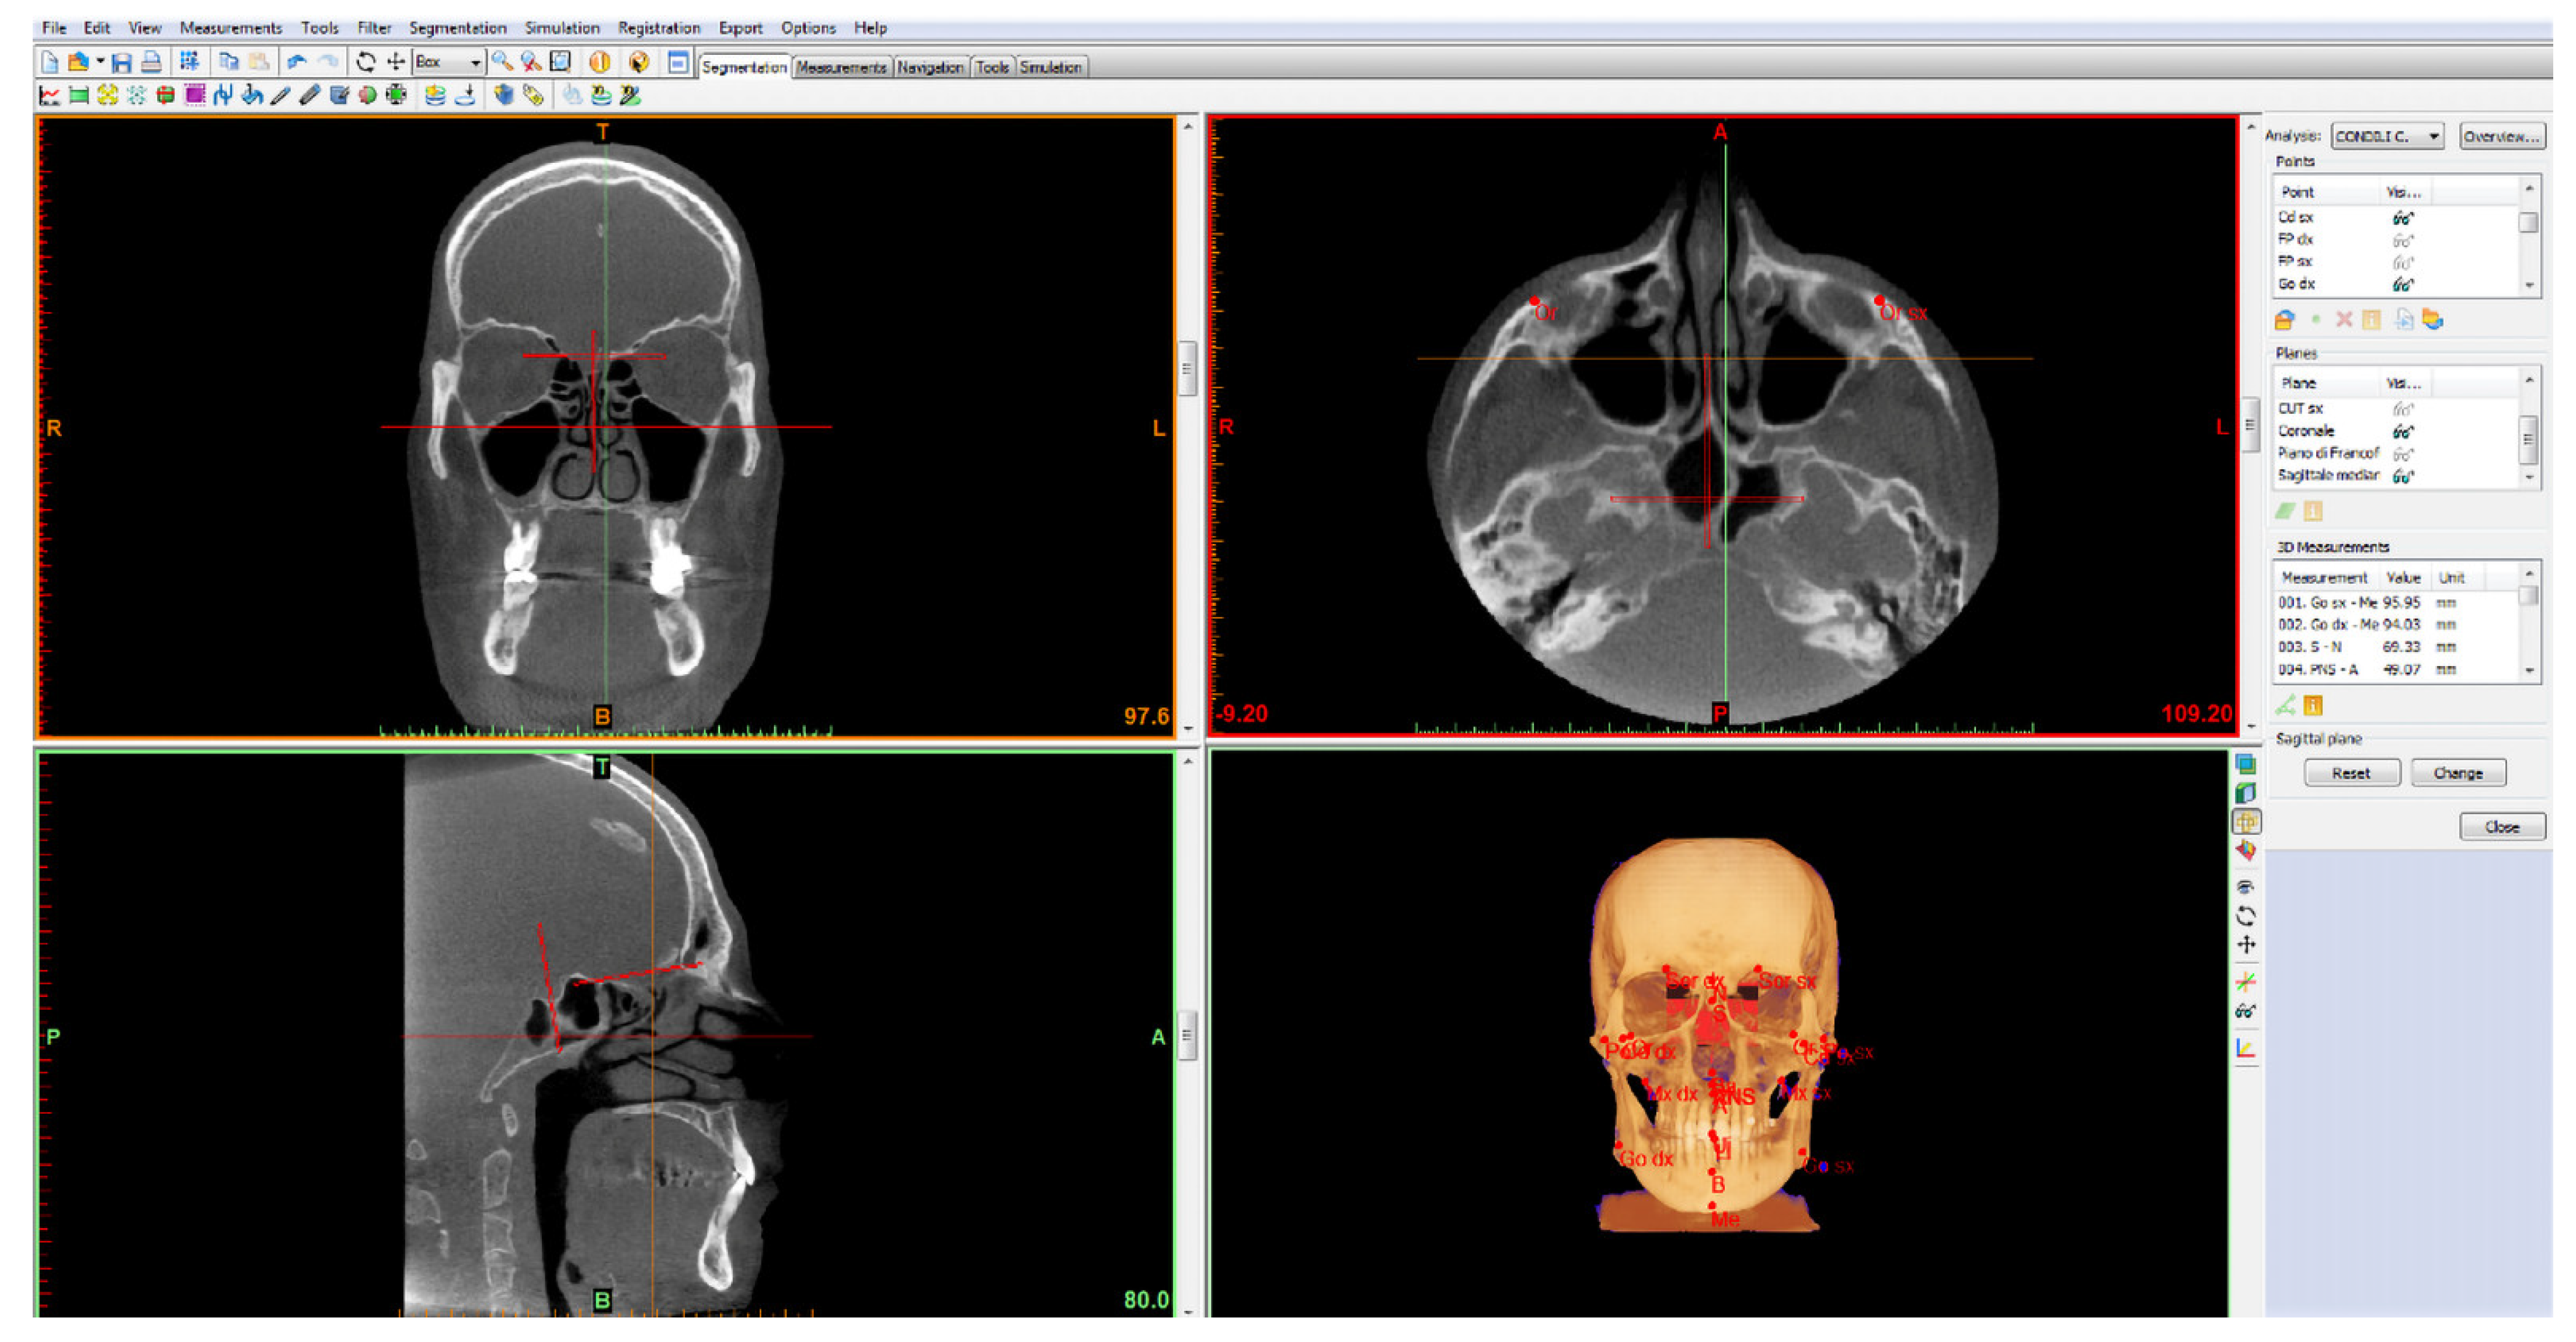Click the red delete X under Points

coord(2343,320)
